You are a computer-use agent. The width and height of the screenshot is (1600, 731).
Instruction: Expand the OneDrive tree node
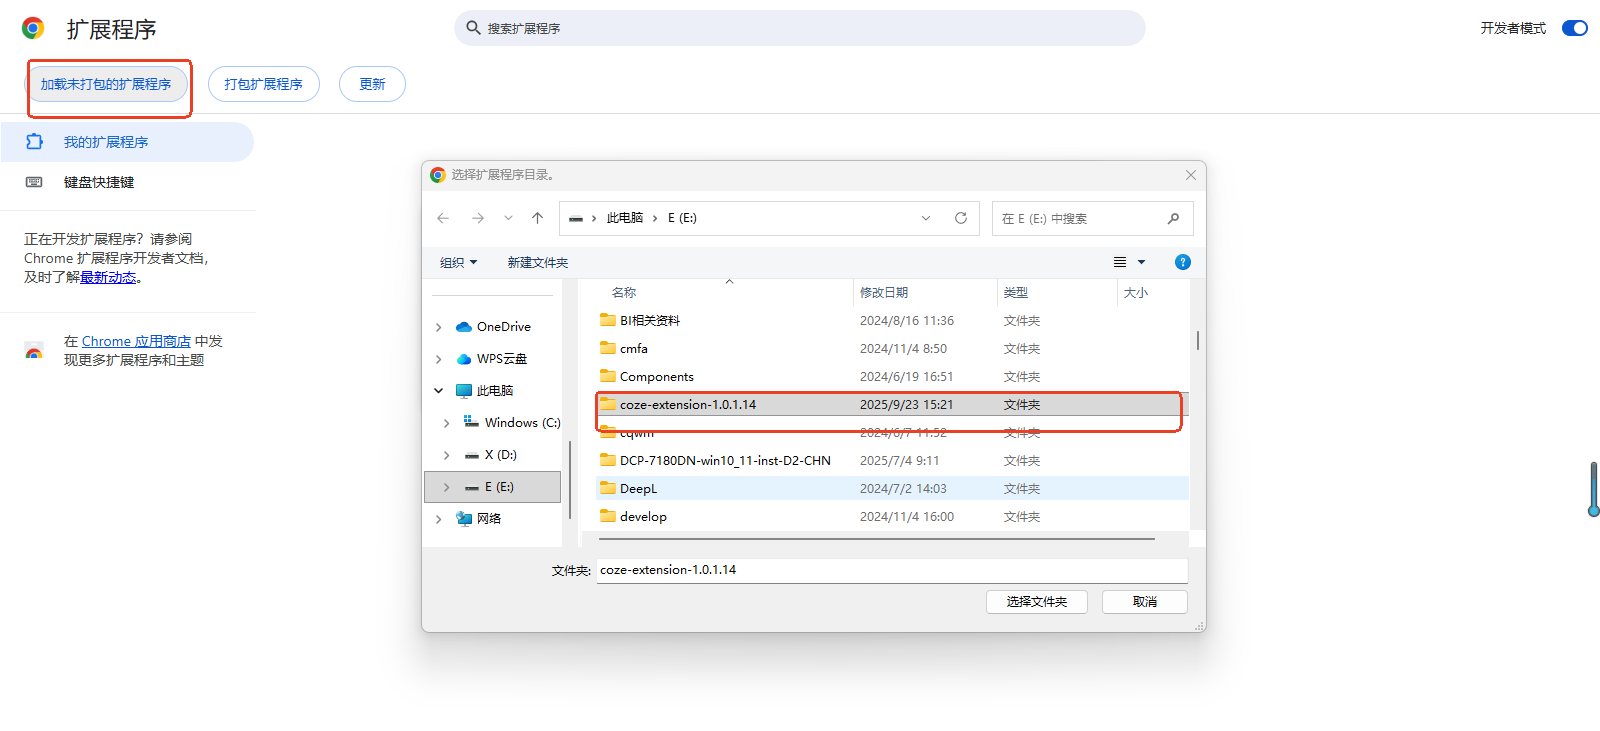point(439,327)
